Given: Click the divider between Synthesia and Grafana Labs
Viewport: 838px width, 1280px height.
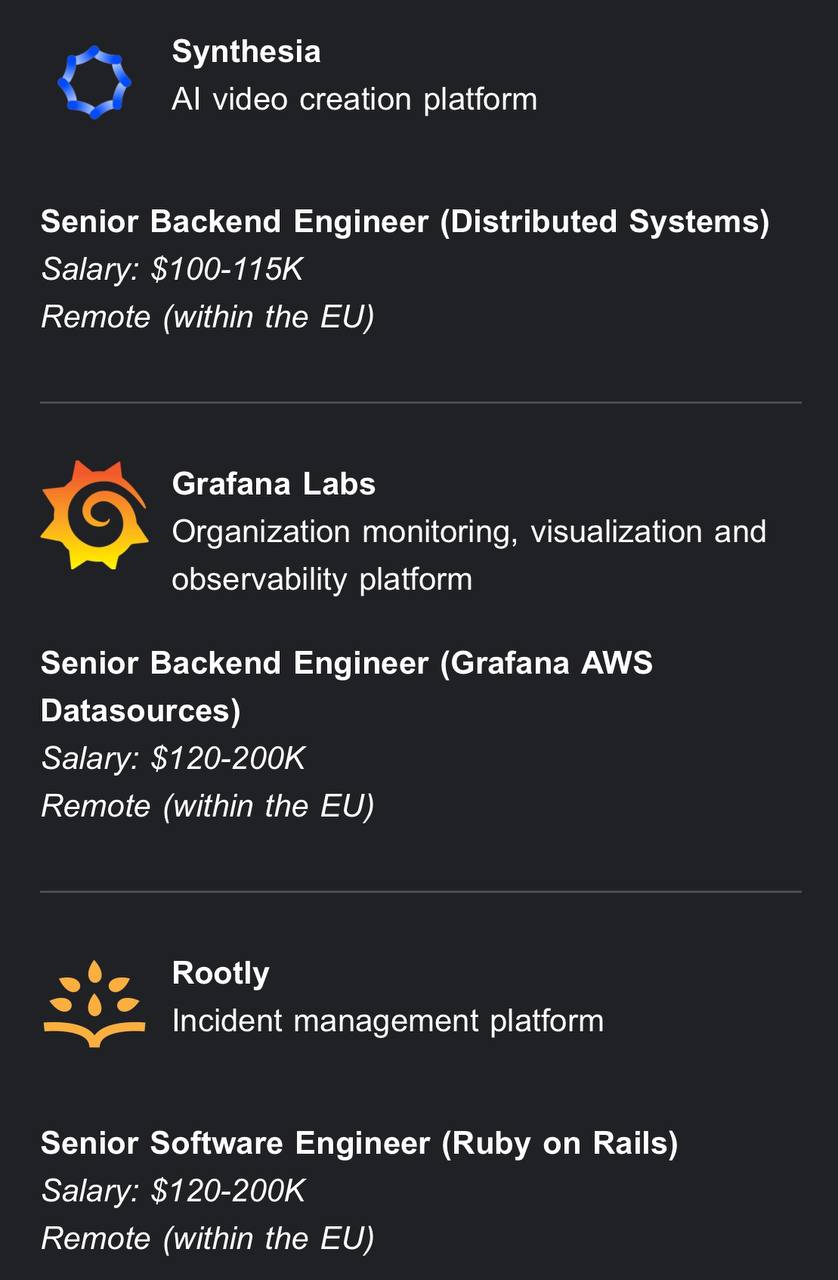Looking at the screenshot, I should [420, 402].
